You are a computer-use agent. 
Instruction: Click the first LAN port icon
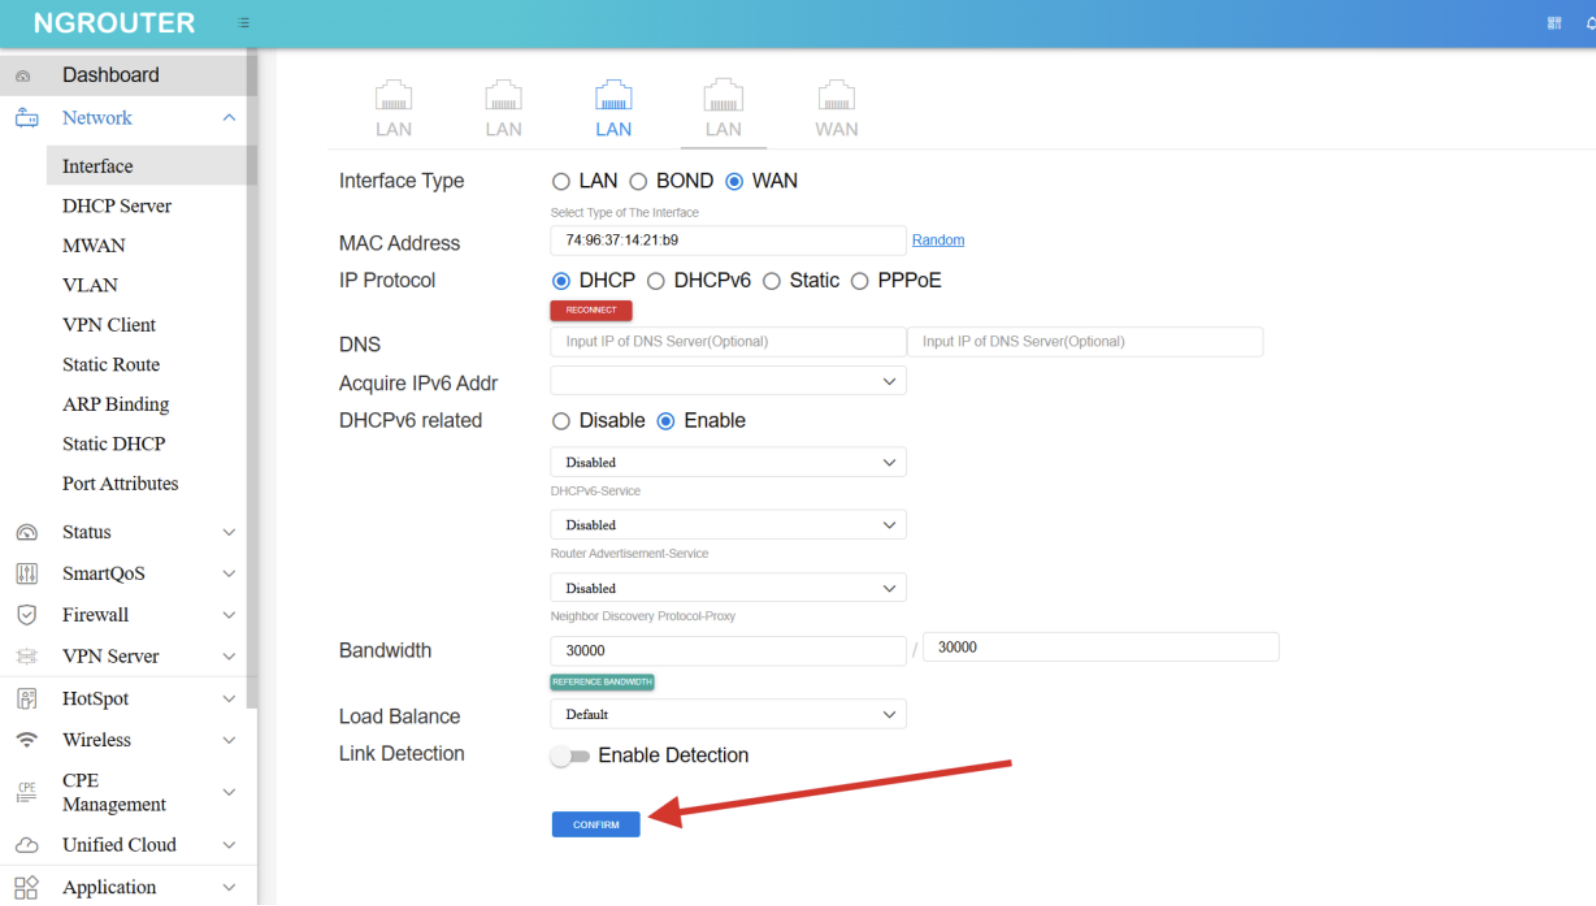pos(393,97)
